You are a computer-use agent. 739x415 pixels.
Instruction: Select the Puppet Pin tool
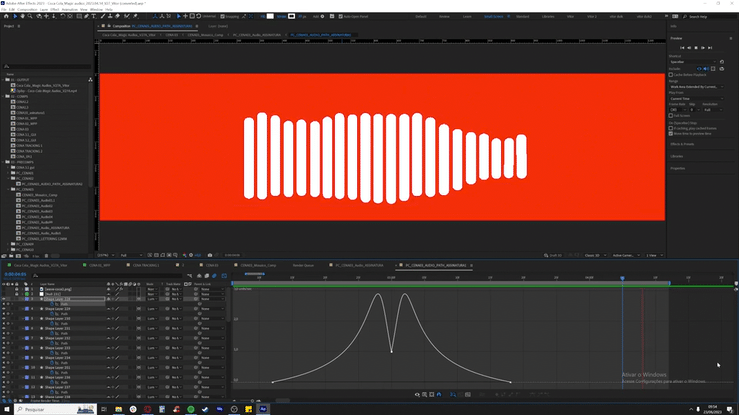[x=135, y=16]
